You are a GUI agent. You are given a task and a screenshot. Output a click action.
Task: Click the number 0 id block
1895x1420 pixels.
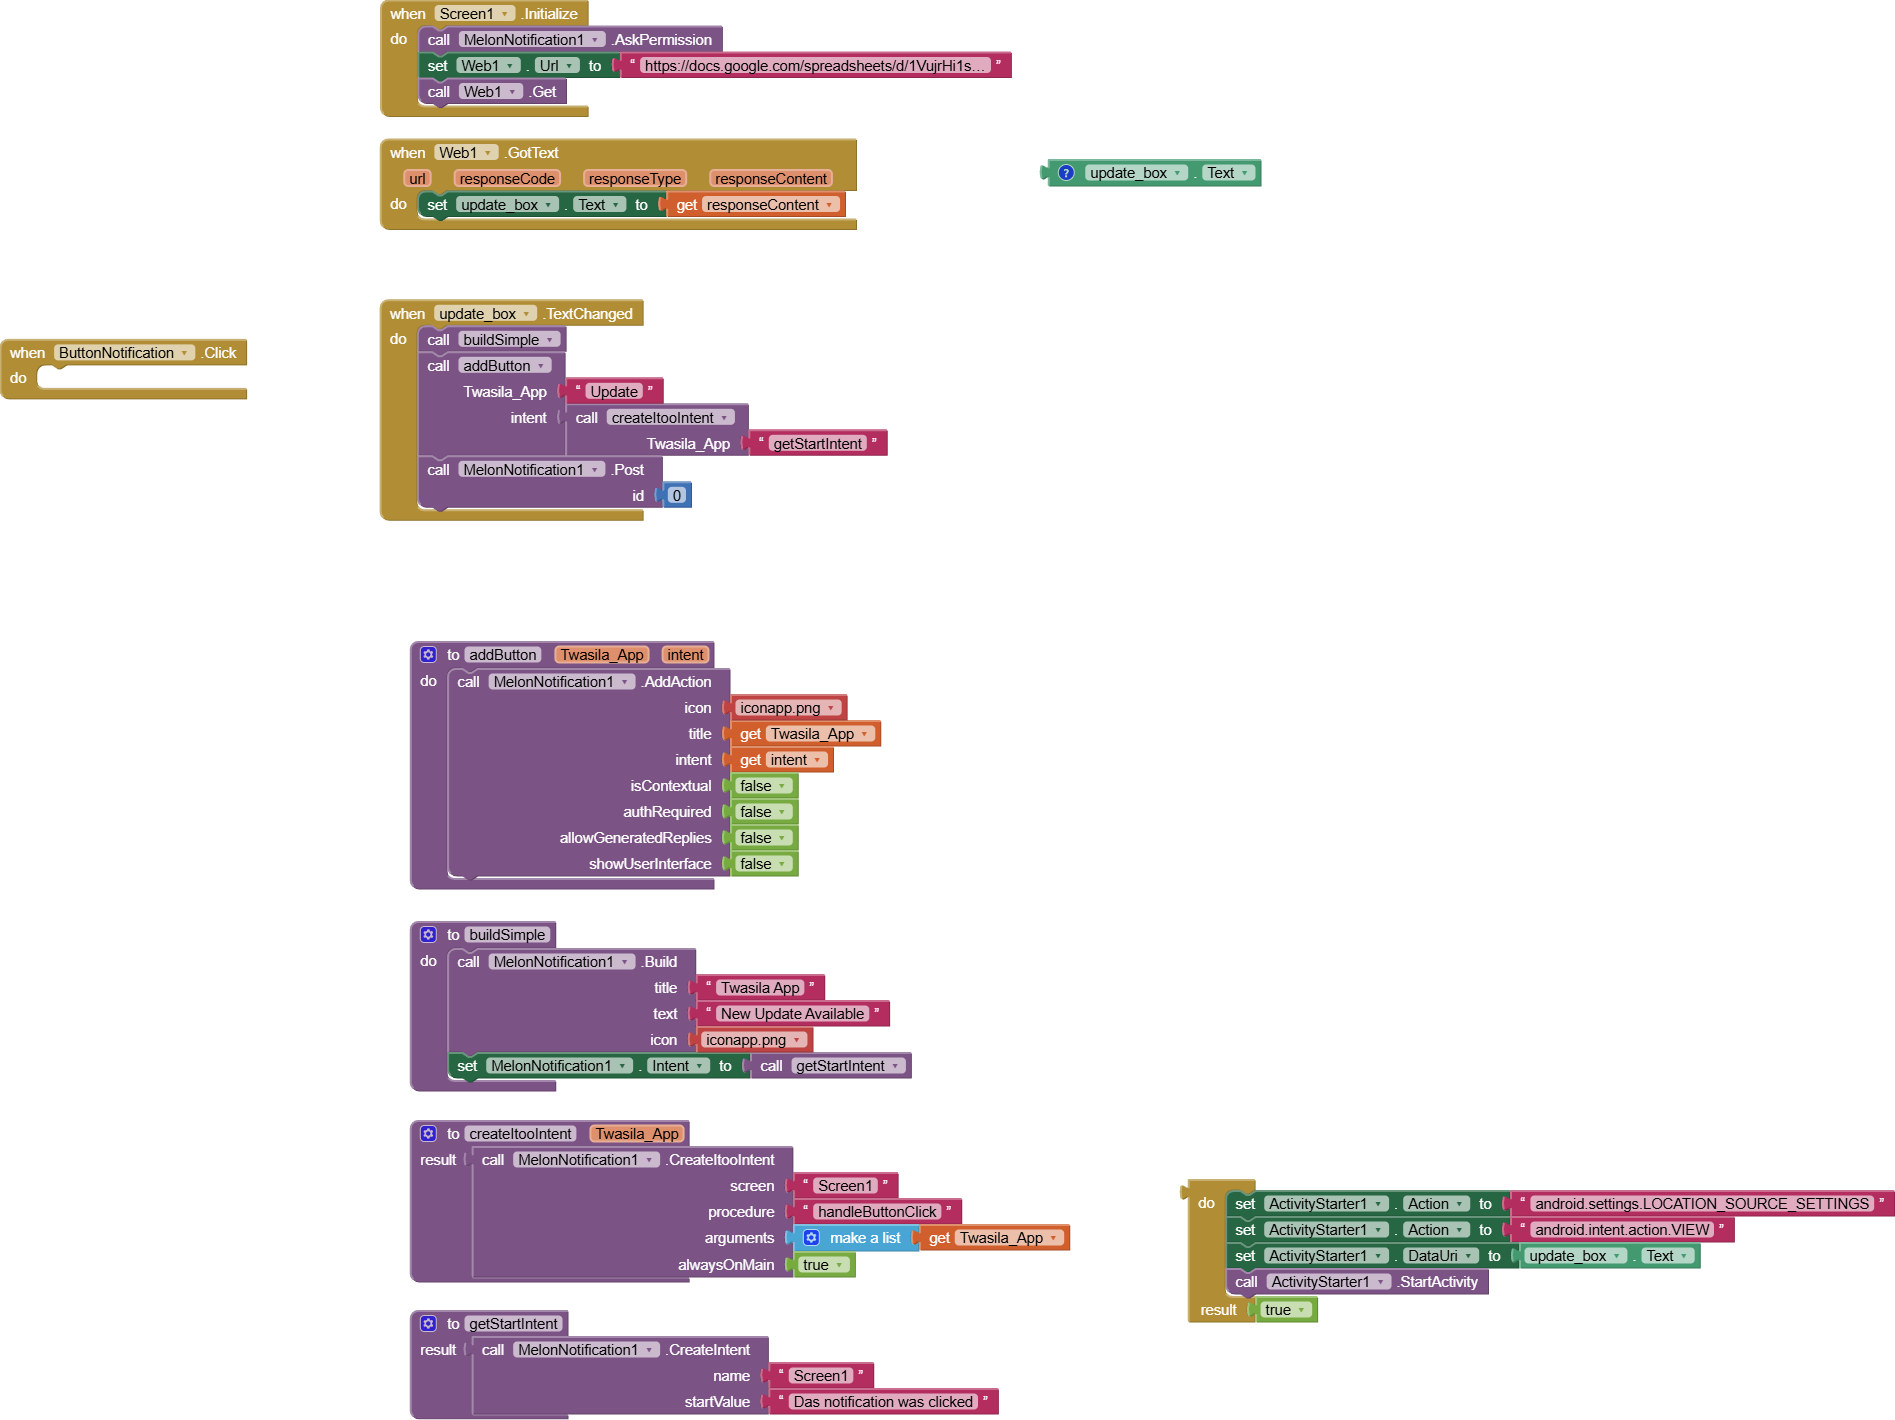coord(677,496)
